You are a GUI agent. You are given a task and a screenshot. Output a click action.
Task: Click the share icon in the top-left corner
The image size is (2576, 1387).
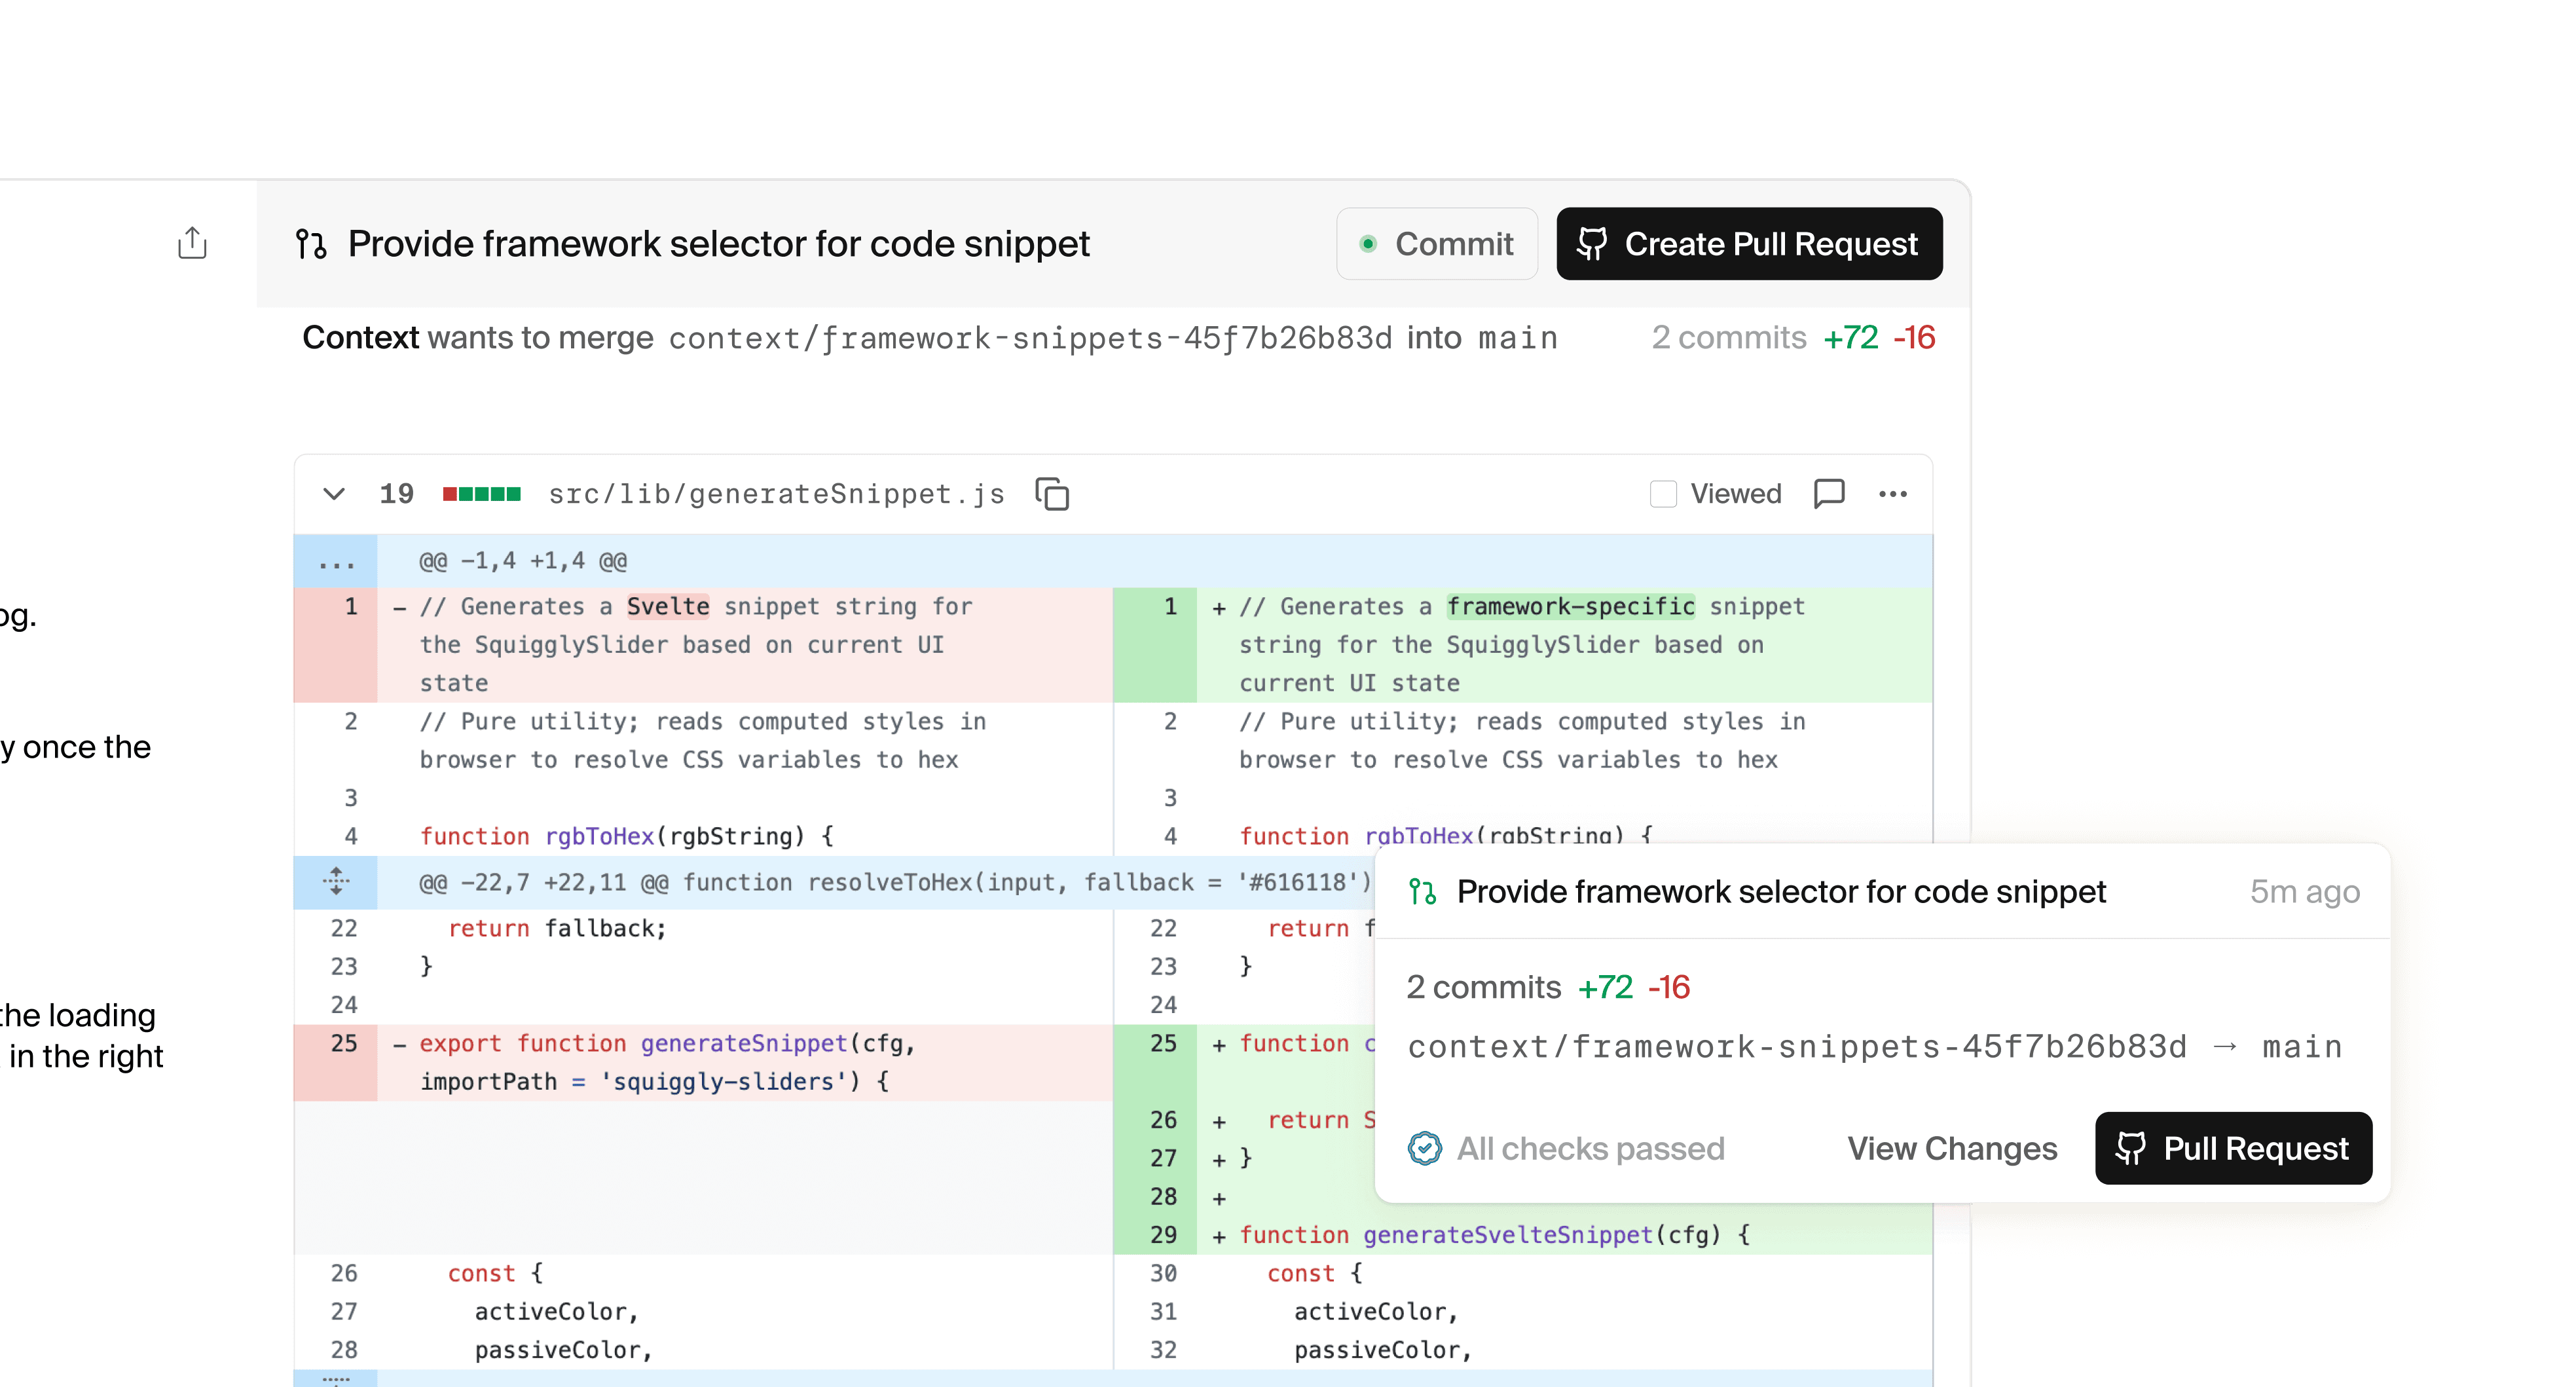pos(192,243)
